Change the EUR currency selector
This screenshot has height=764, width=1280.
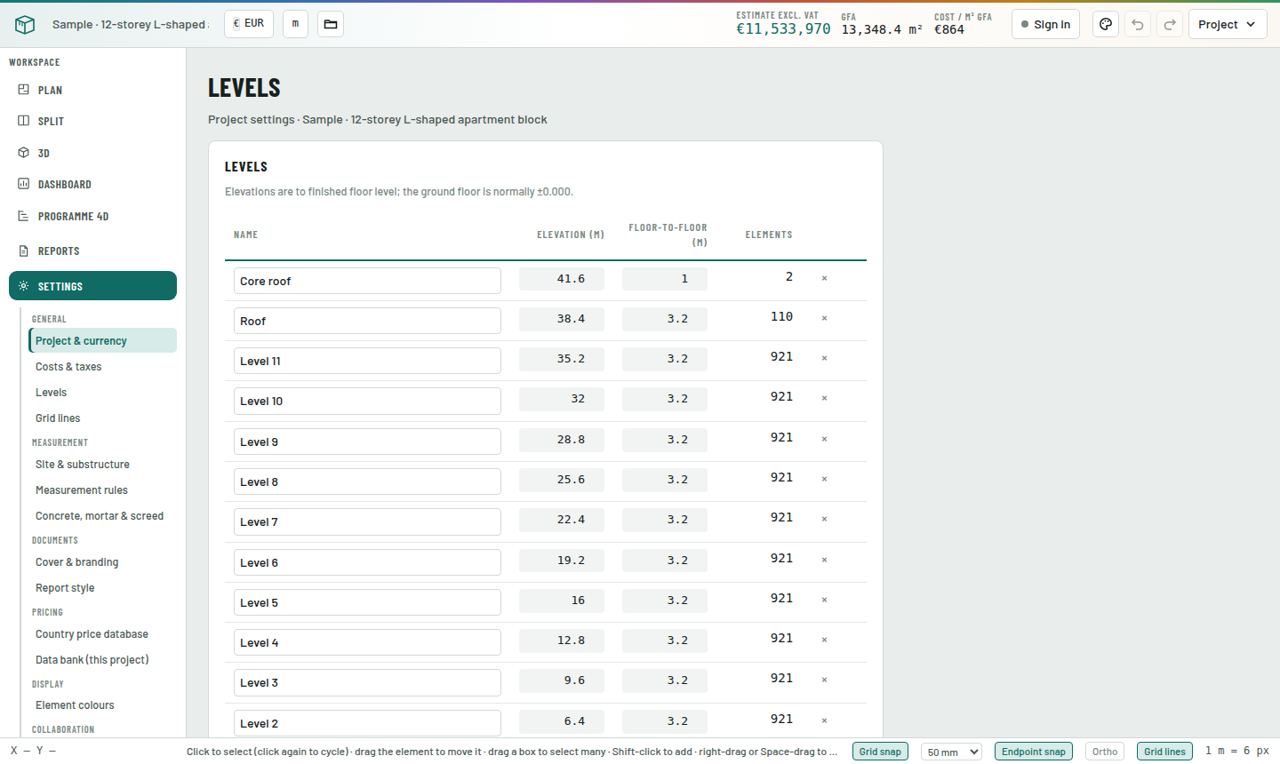pos(249,23)
